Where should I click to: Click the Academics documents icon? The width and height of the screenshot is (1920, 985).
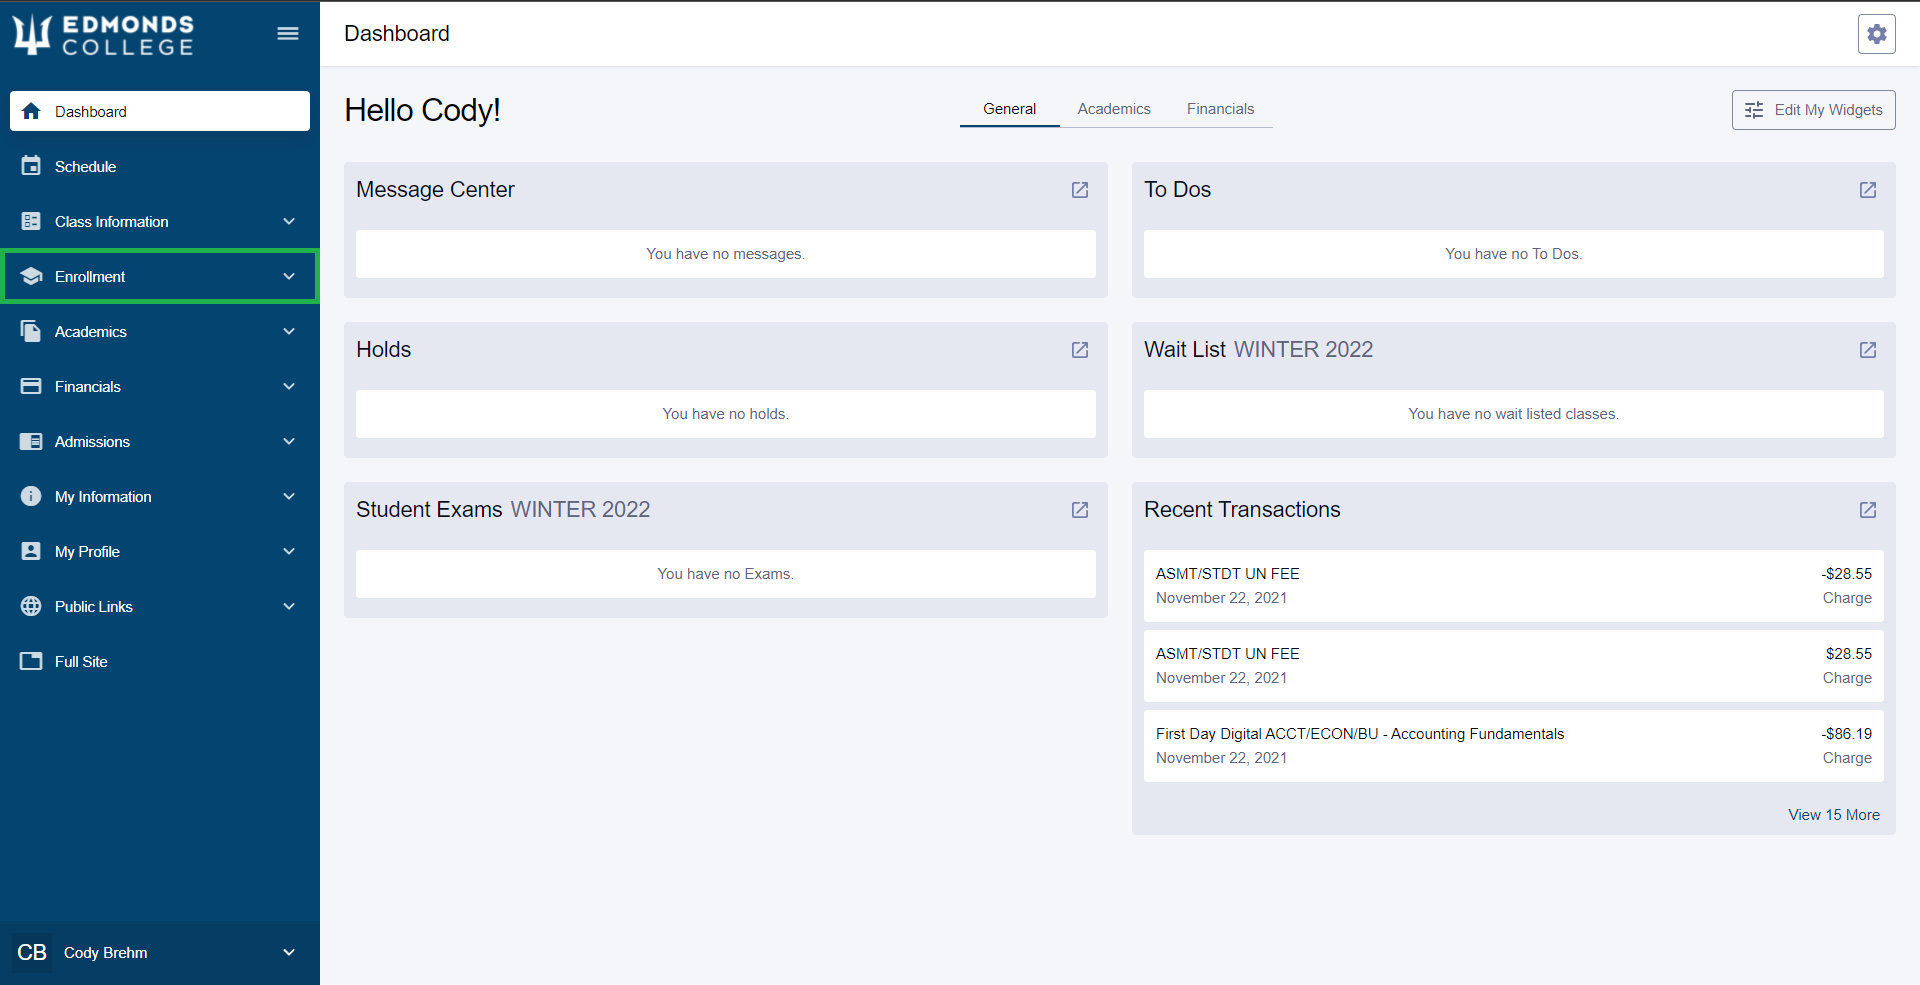pos(31,331)
